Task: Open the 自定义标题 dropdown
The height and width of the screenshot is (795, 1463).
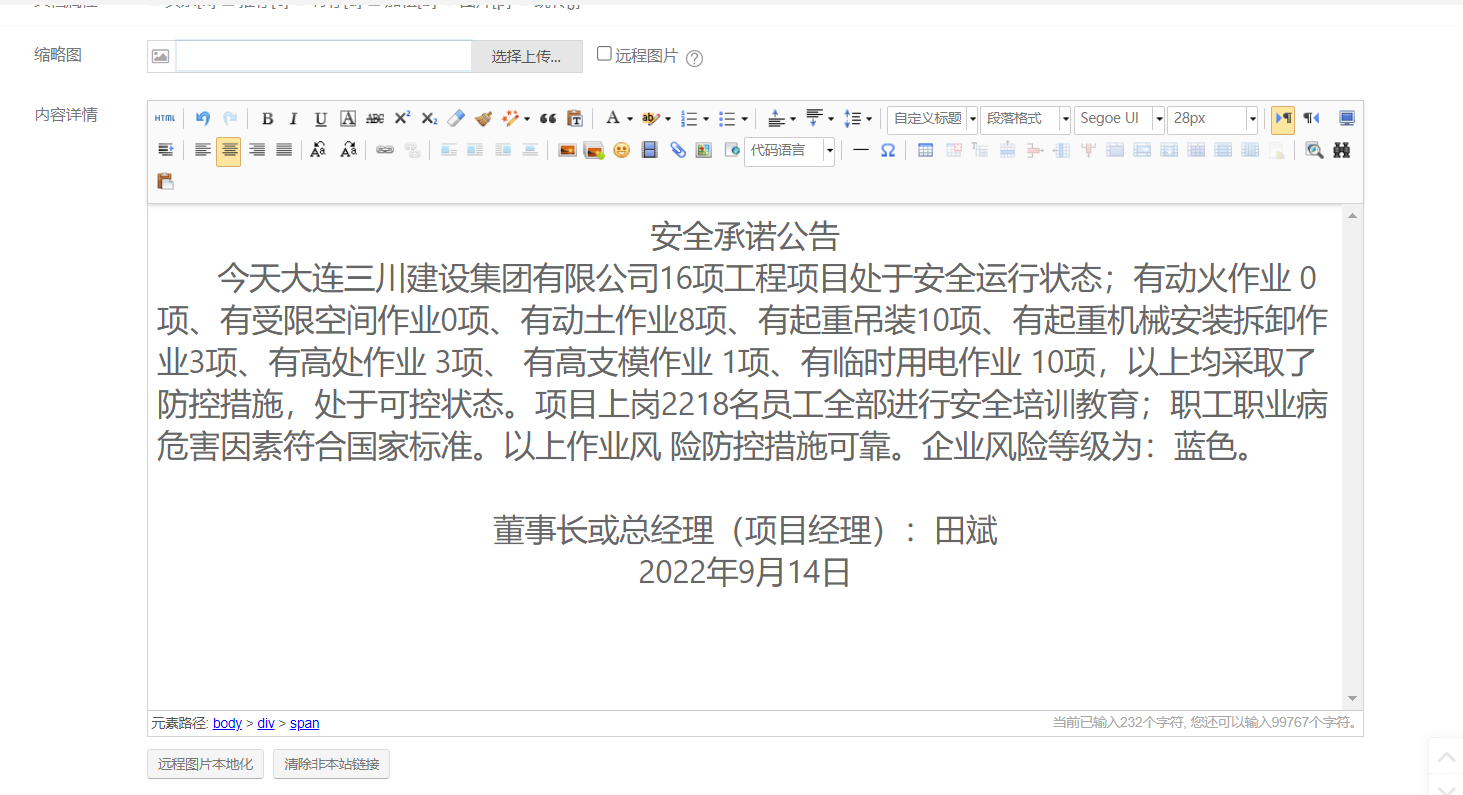Action: (x=932, y=119)
